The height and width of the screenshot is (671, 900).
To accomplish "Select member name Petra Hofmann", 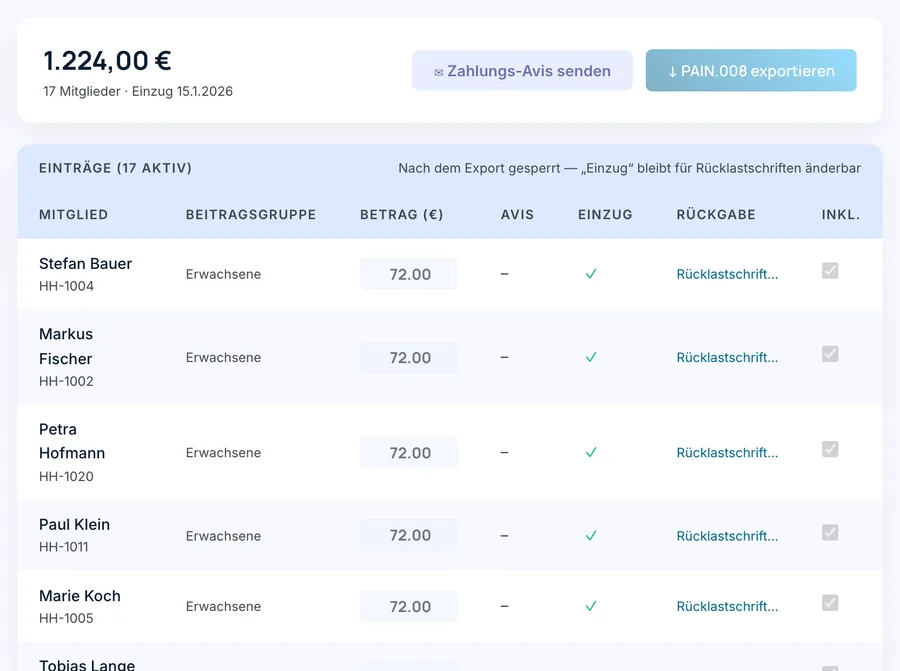I will (x=72, y=441).
